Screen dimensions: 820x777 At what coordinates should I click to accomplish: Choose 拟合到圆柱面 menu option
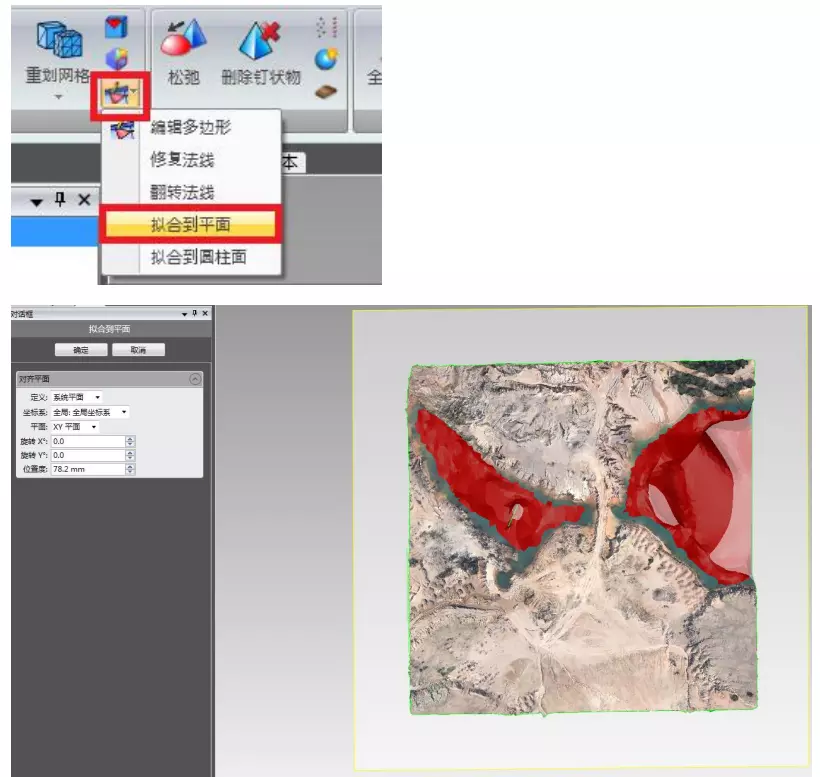tap(198, 257)
